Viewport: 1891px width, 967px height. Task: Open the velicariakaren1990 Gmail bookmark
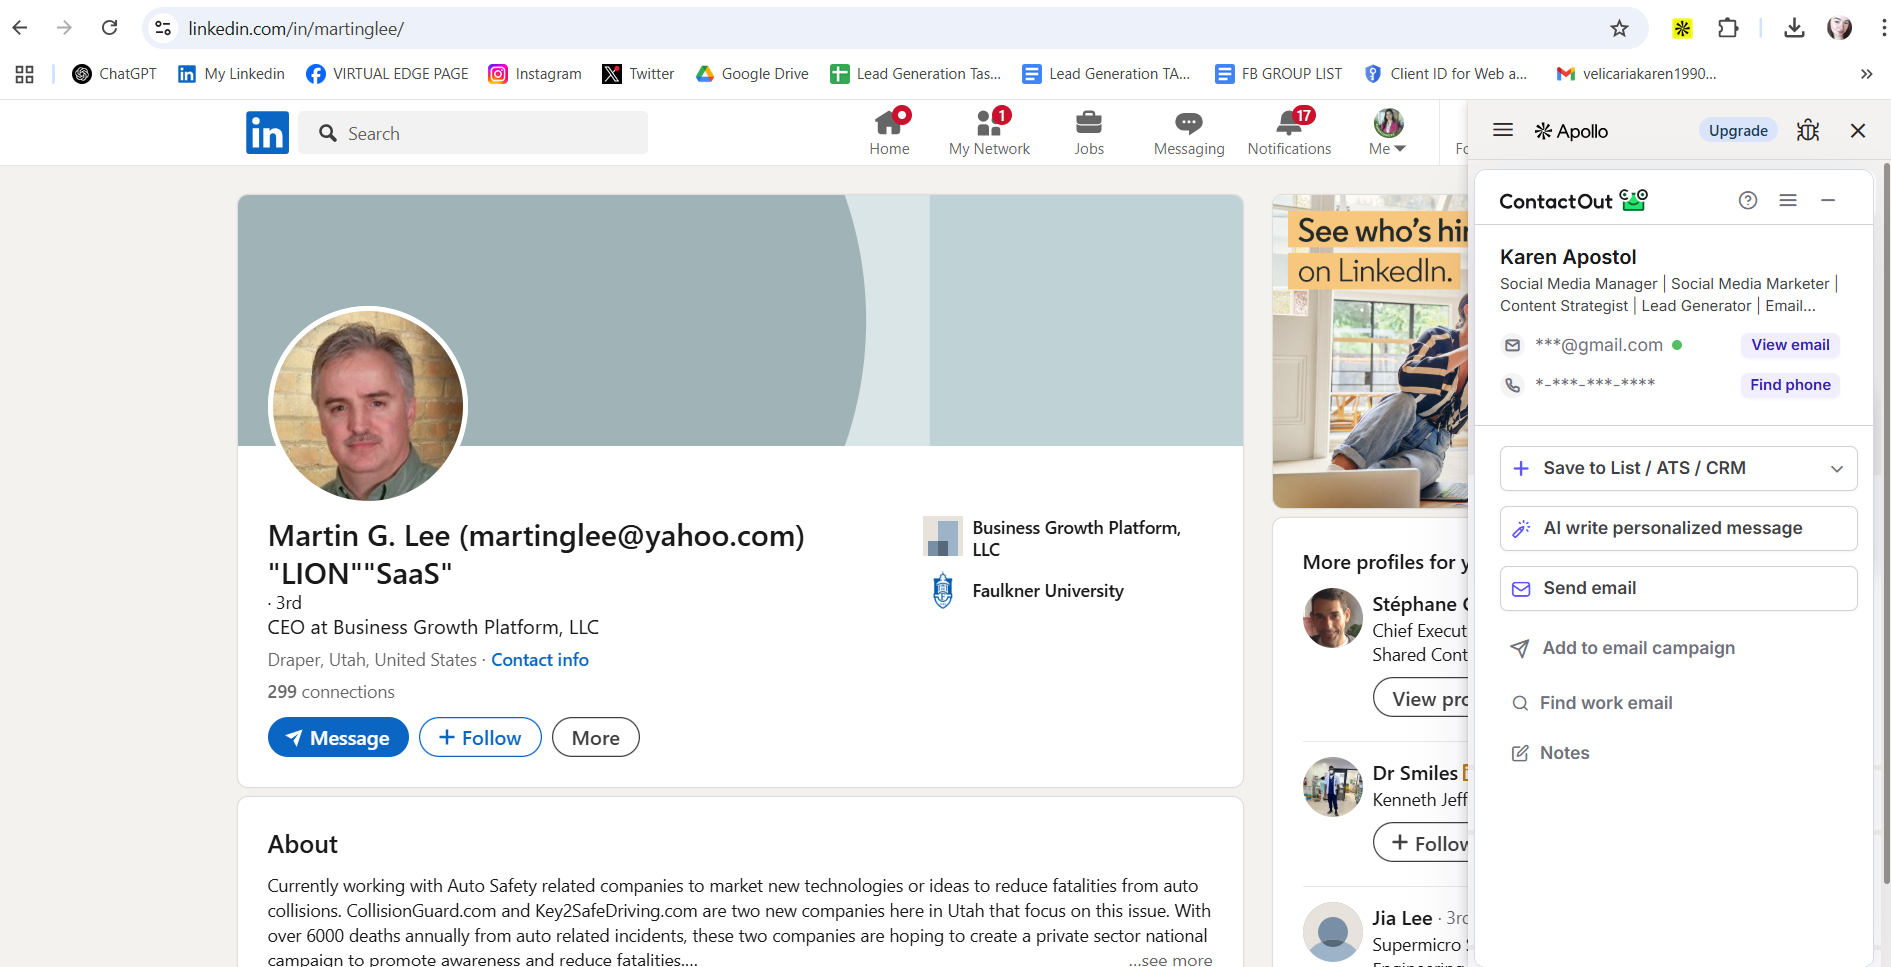coord(1636,74)
